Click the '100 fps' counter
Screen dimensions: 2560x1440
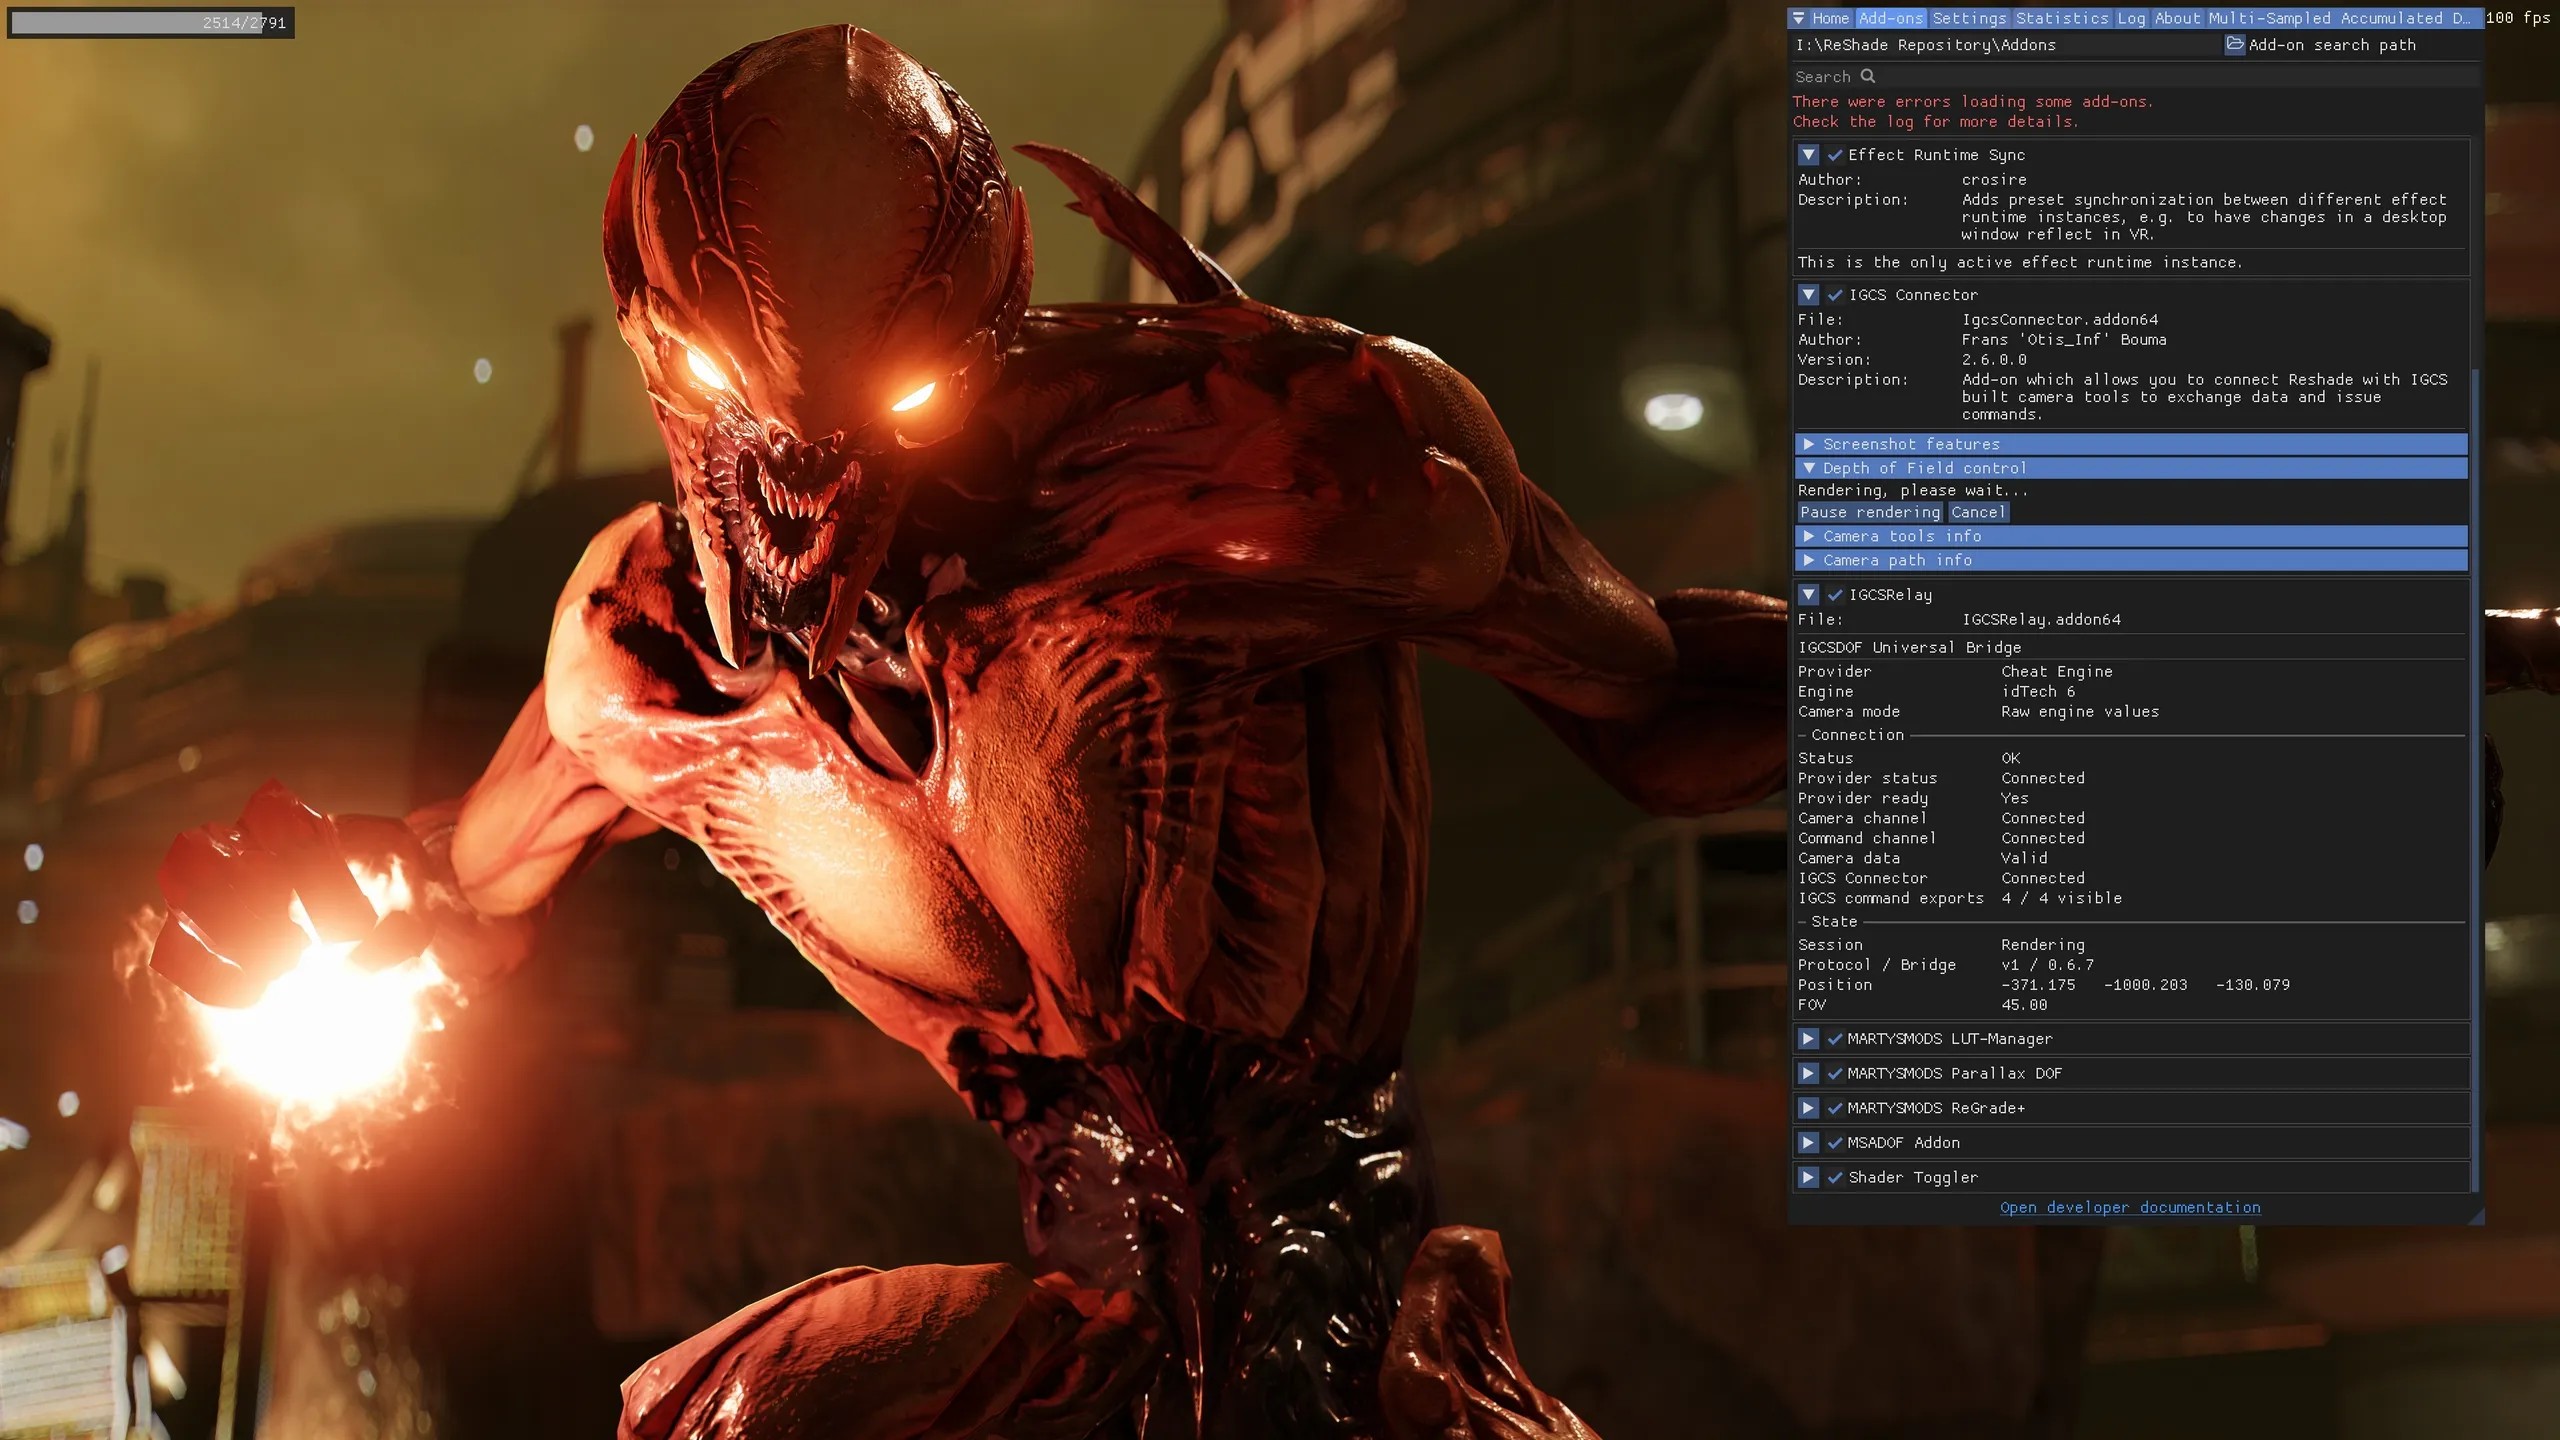[x=2518, y=18]
